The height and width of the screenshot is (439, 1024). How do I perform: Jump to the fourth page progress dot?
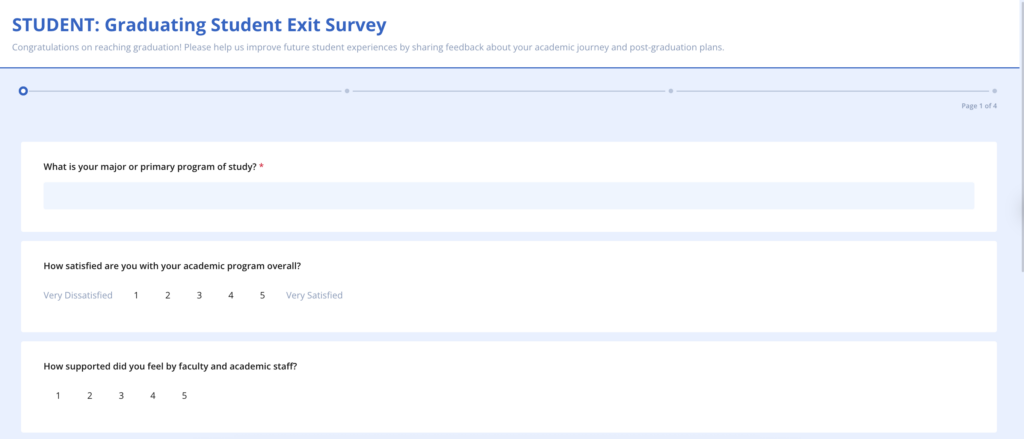(x=995, y=91)
